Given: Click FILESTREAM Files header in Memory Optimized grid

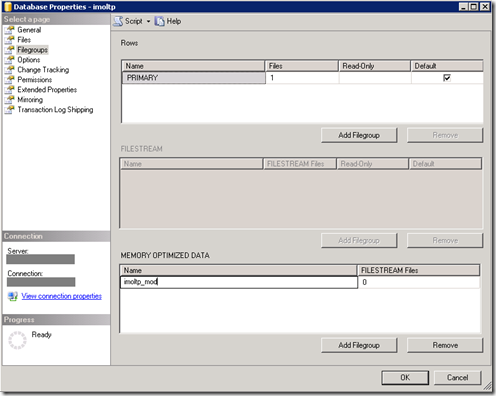Looking at the screenshot, I should (419, 270).
